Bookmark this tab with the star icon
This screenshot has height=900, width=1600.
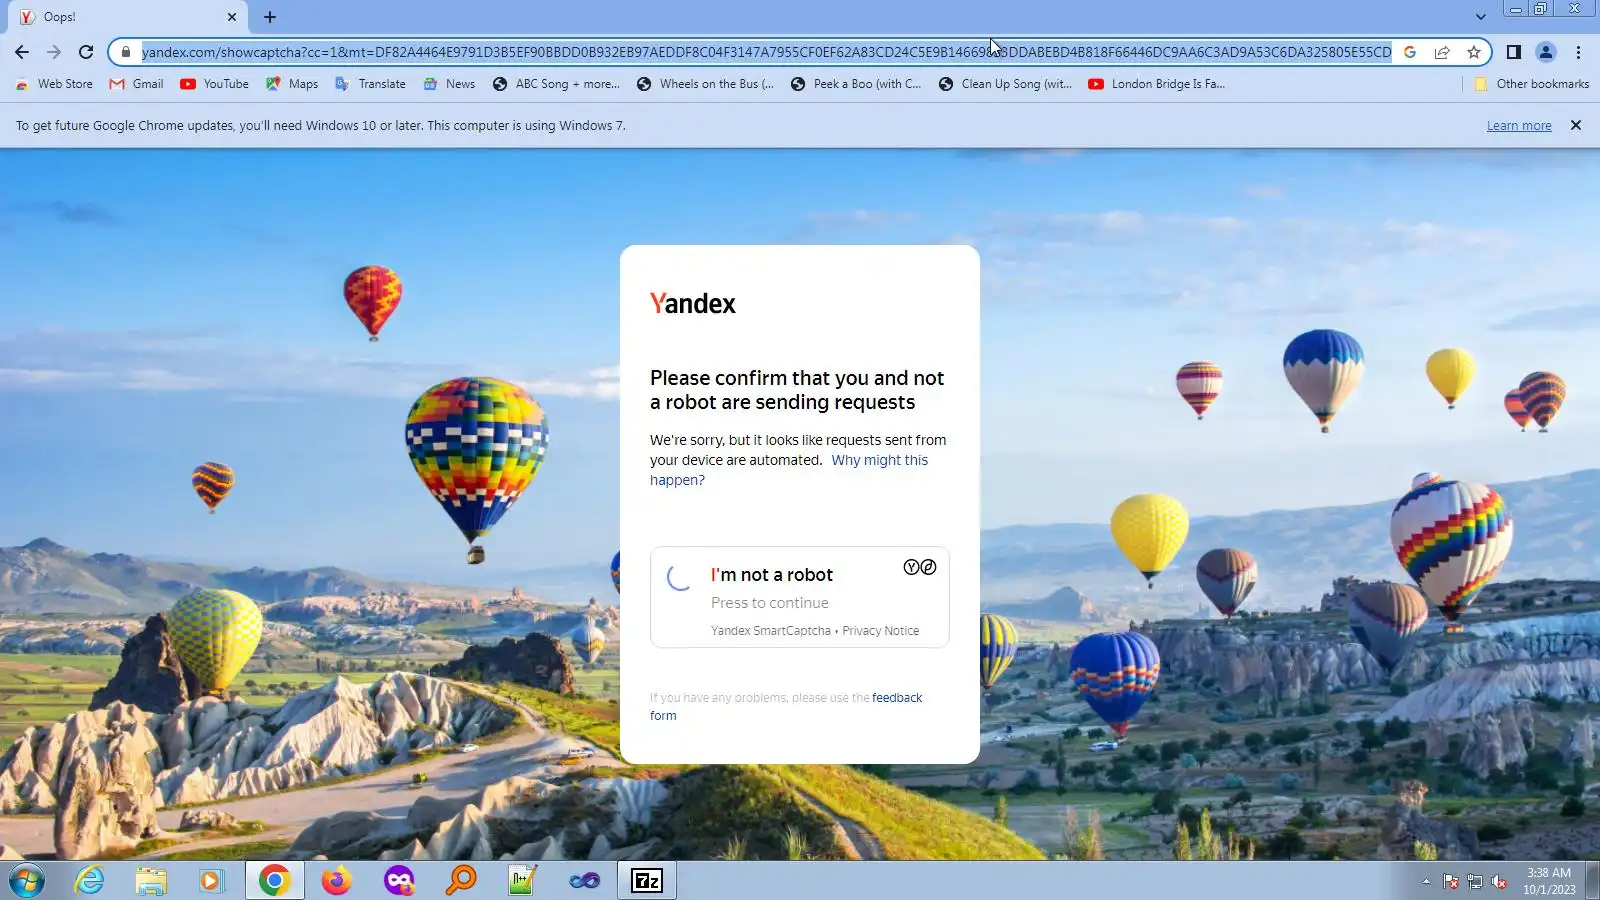coord(1474,52)
